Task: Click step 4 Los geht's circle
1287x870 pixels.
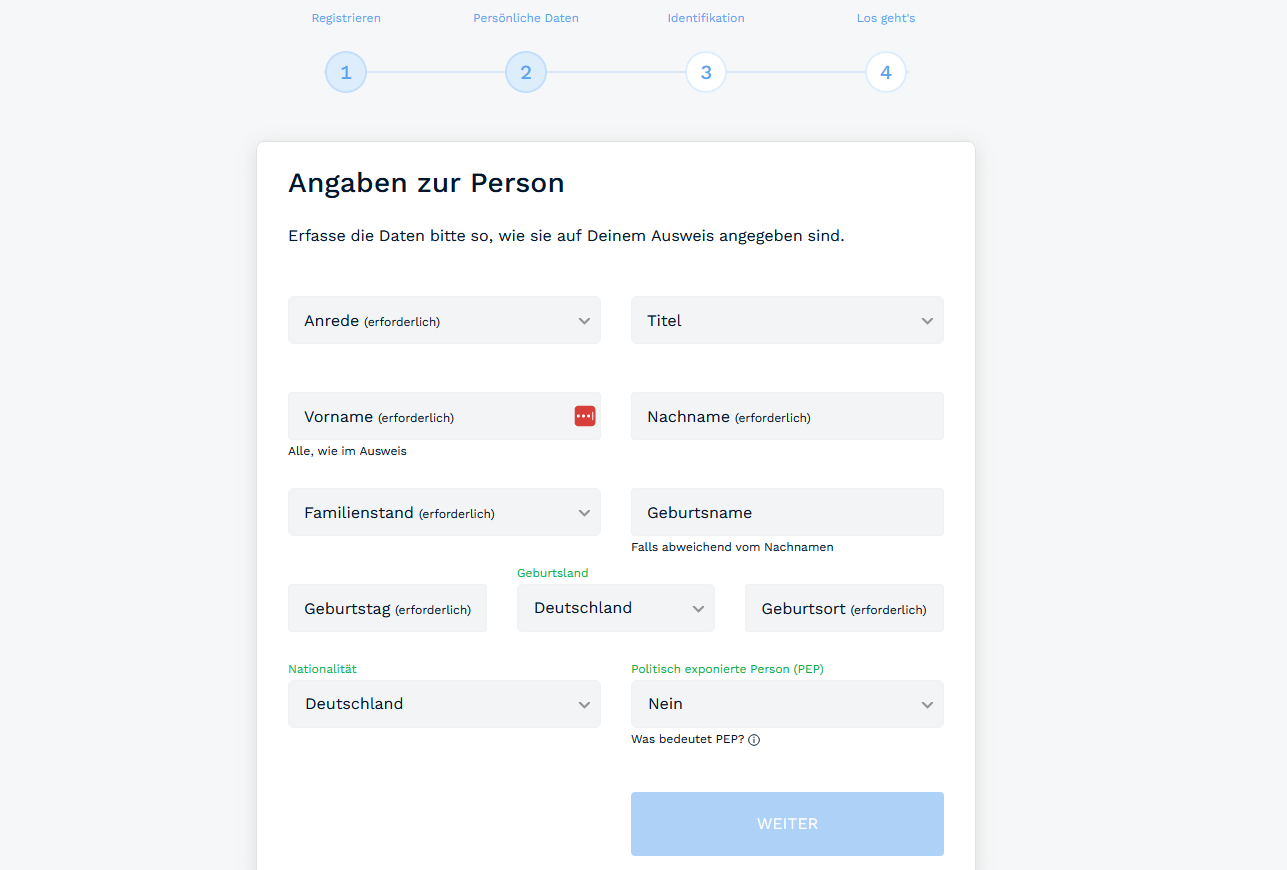Action: (x=886, y=73)
